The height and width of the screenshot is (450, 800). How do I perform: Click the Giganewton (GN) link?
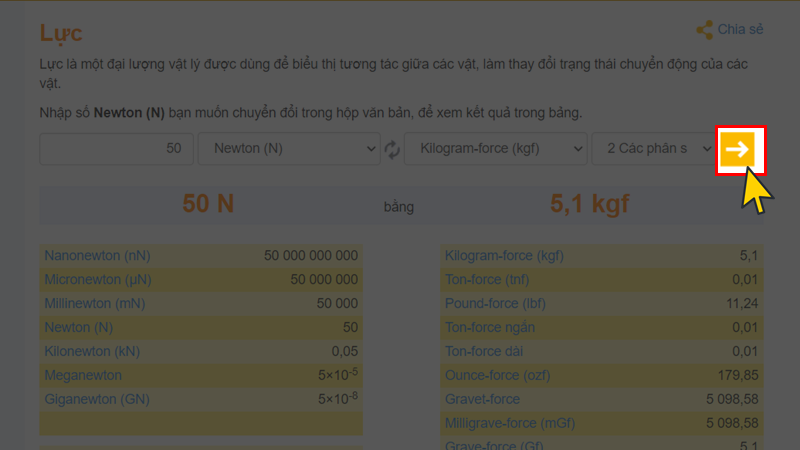[97, 399]
